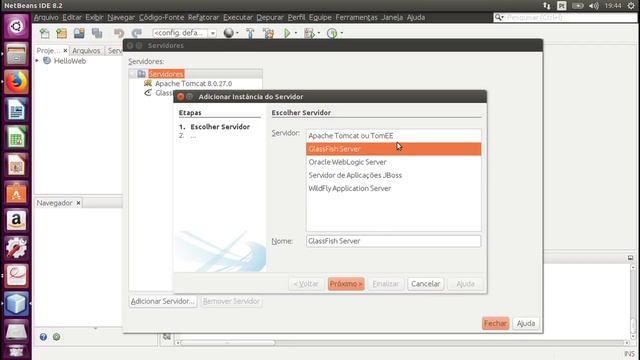Open the Amazon launcher icon
The image size is (640, 360).
(16, 220)
